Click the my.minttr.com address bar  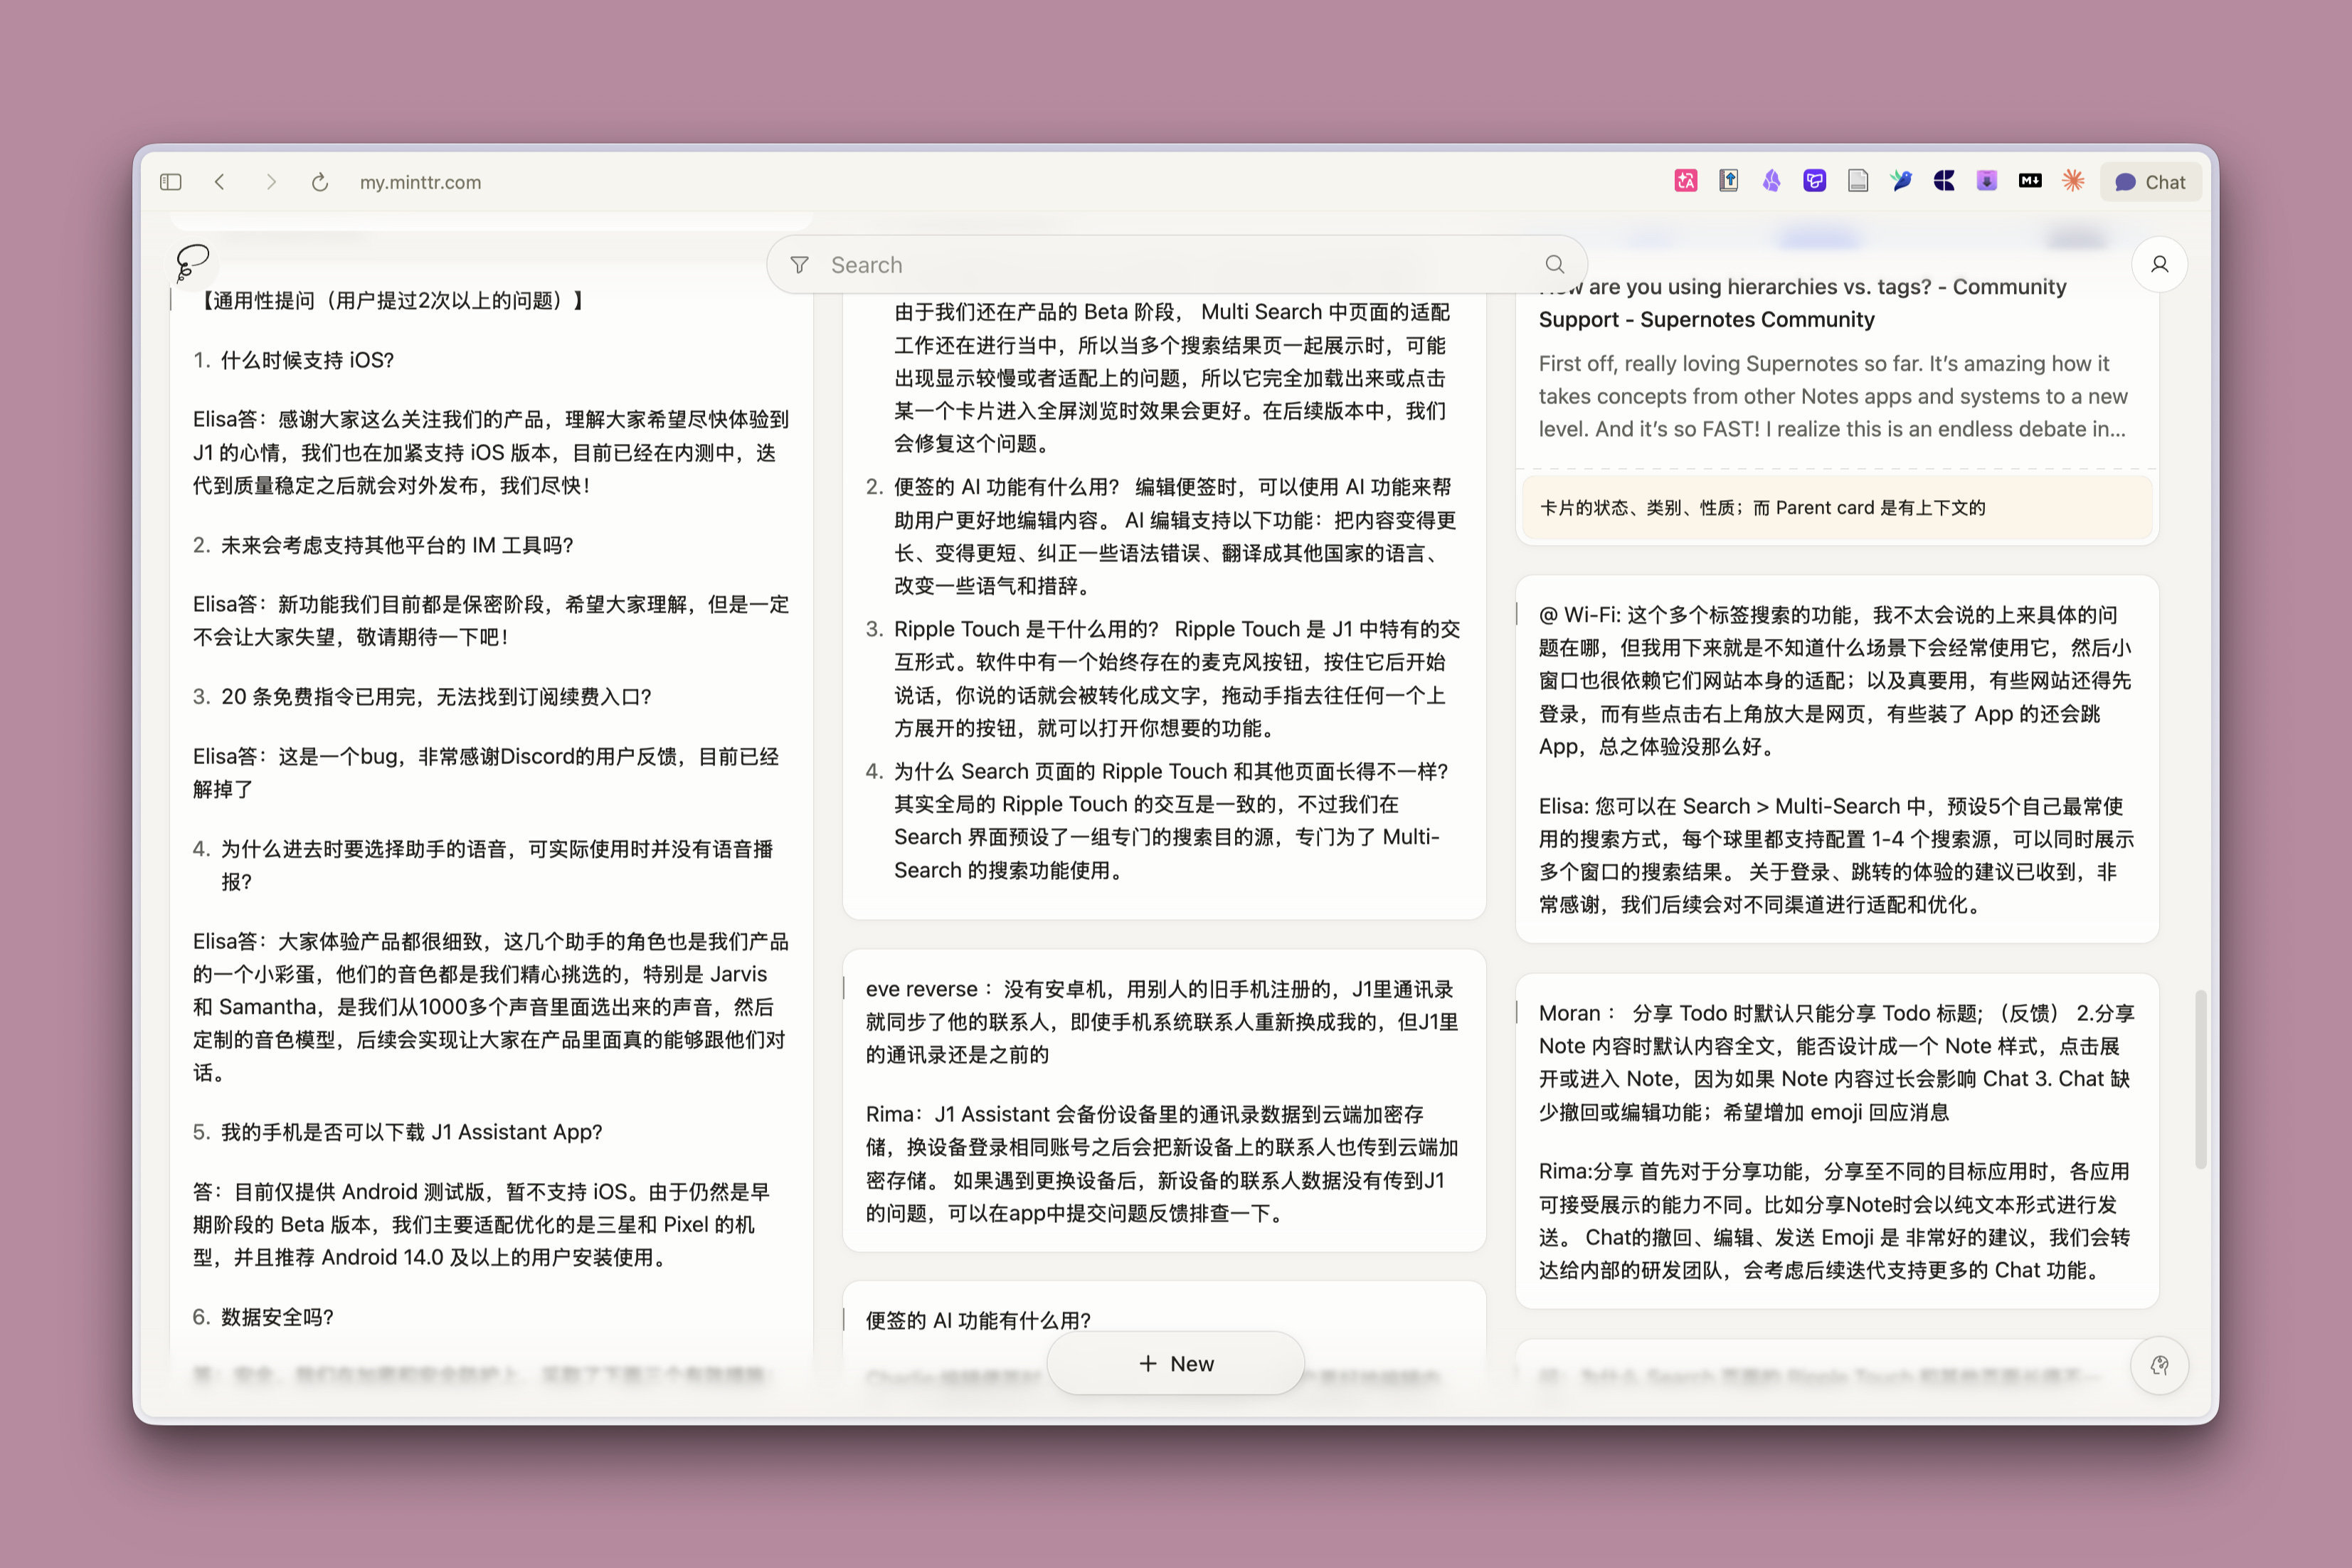point(420,182)
